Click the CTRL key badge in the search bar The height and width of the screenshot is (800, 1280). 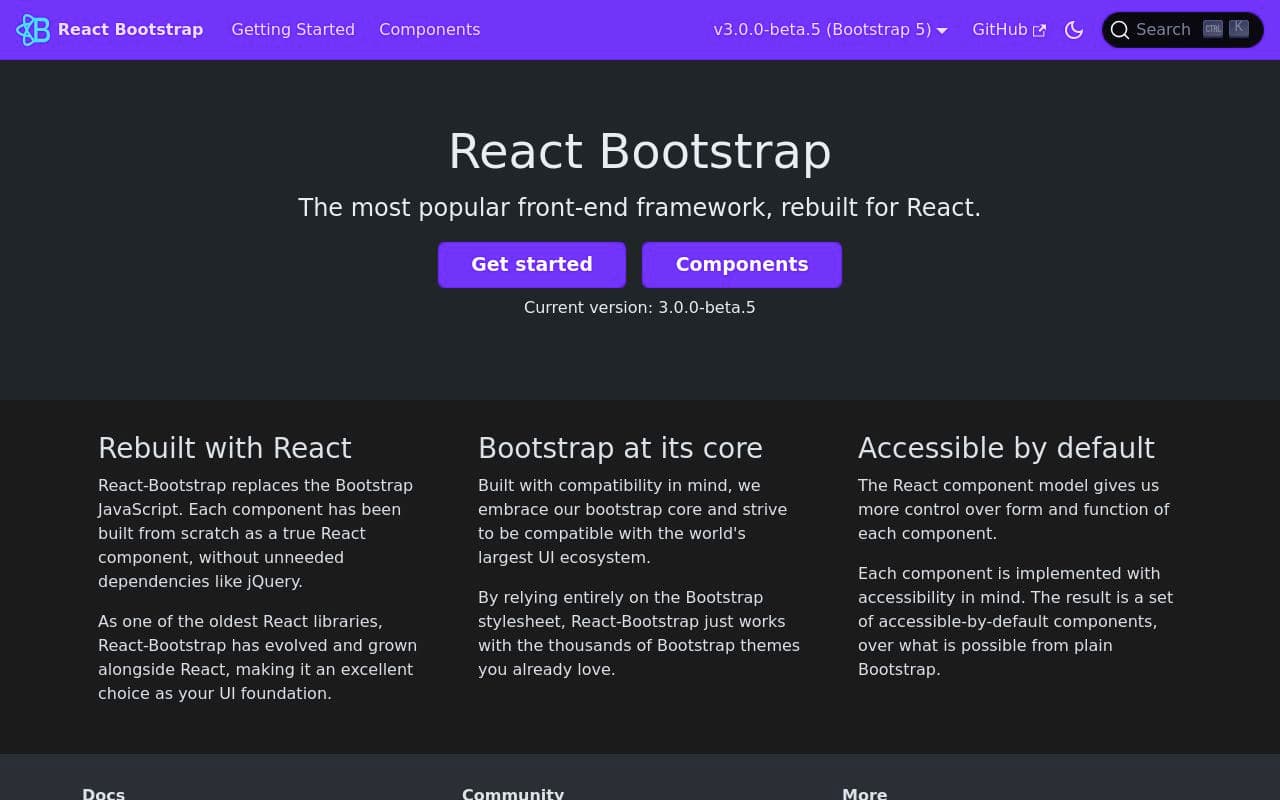click(x=1212, y=28)
